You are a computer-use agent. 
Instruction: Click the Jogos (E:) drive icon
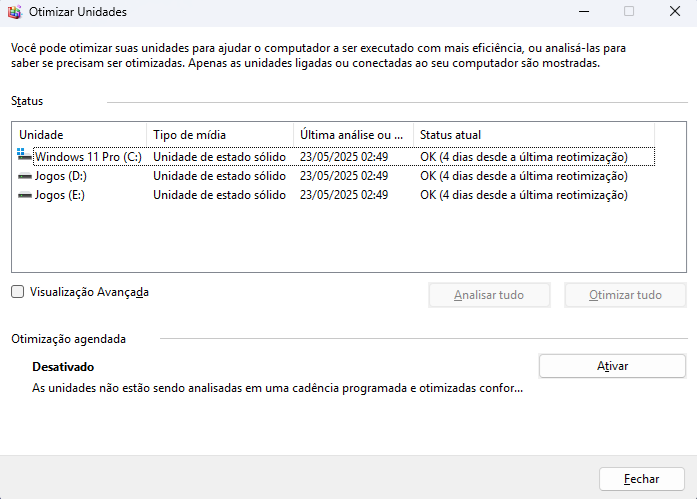tap(24, 196)
